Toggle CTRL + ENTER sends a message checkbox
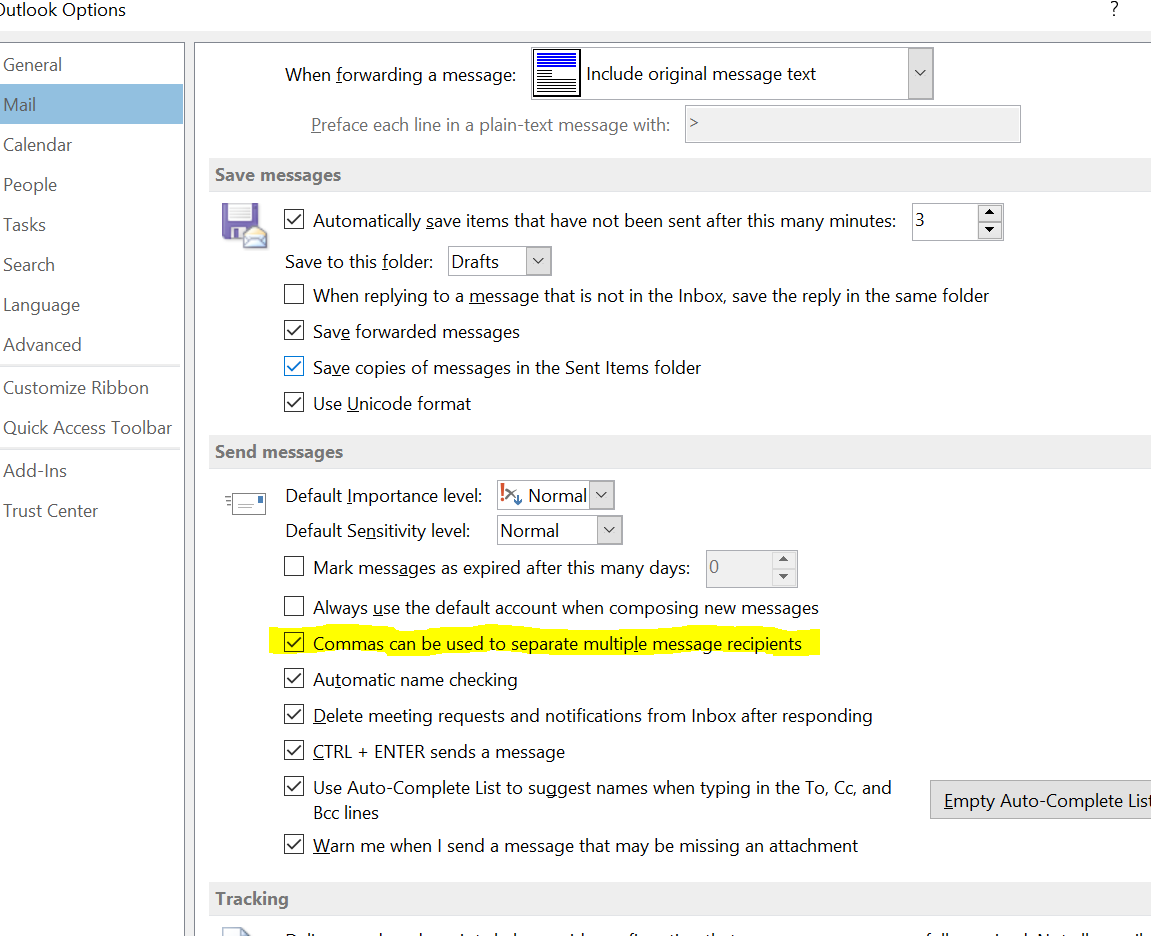 (x=294, y=750)
